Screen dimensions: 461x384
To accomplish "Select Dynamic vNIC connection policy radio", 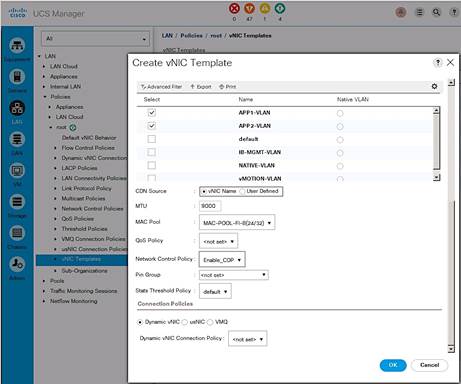I will click(140, 322).
